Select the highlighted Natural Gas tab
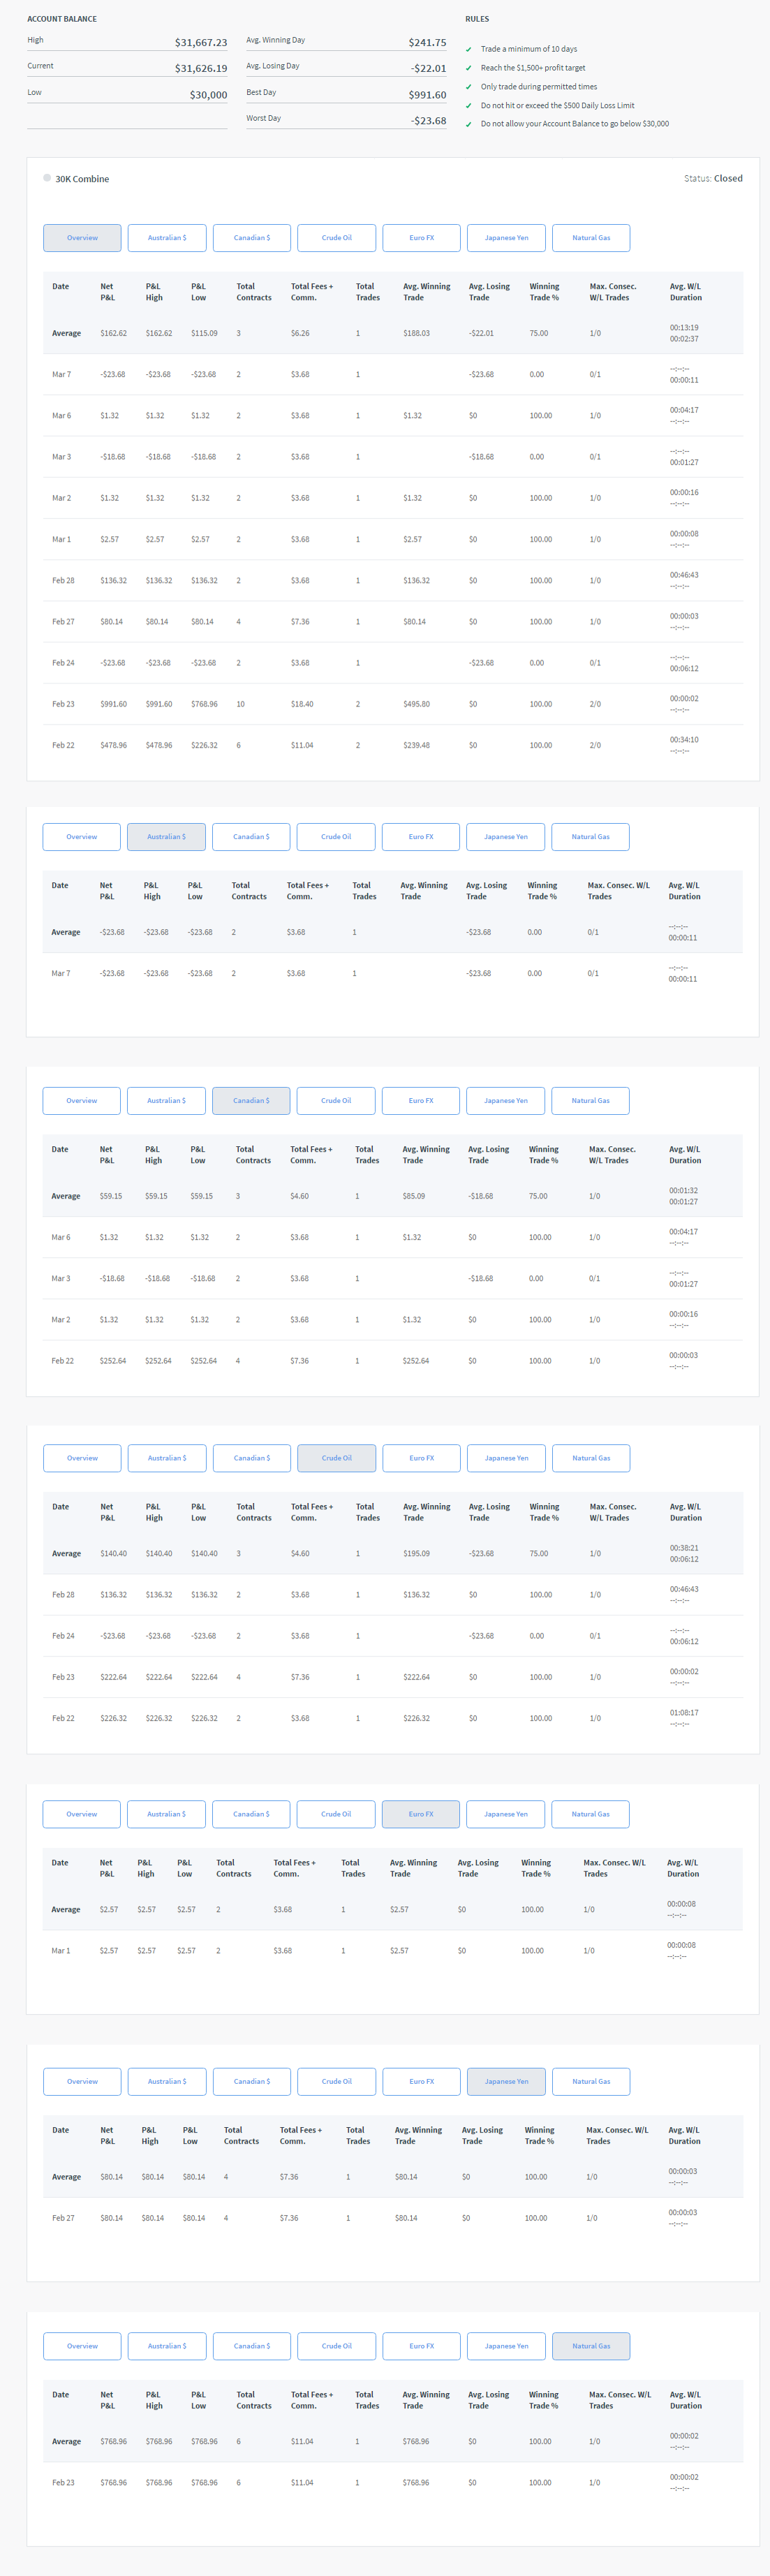 (591, 2346)
